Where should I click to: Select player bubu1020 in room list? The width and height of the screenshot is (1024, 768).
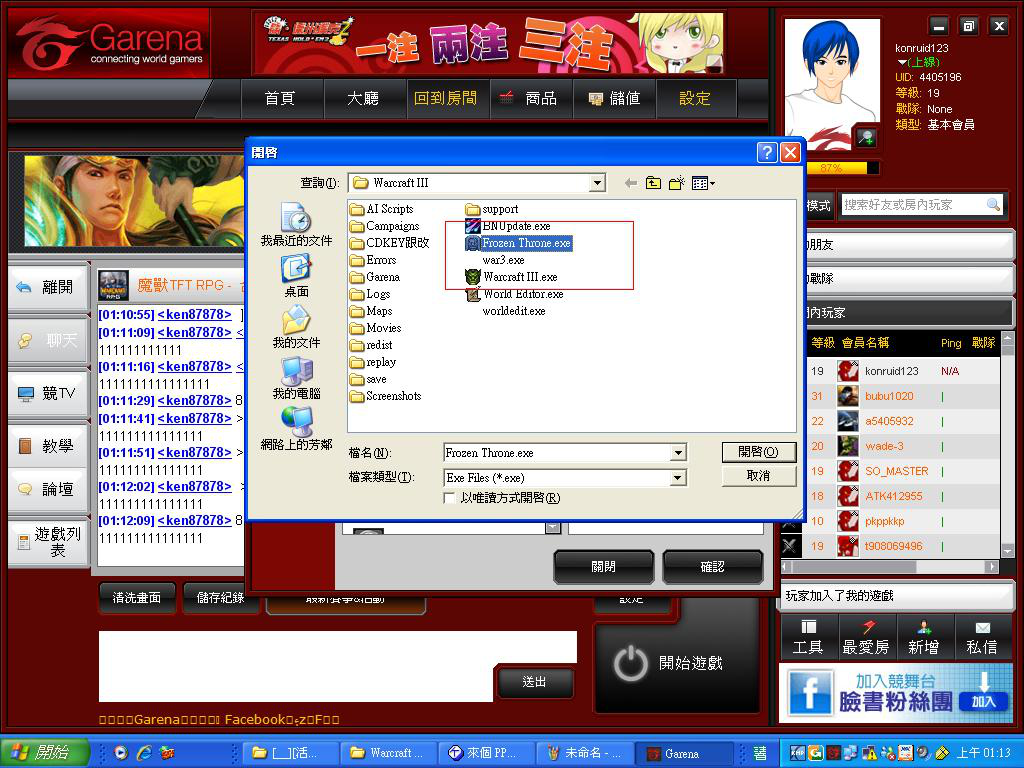(889, 396)
